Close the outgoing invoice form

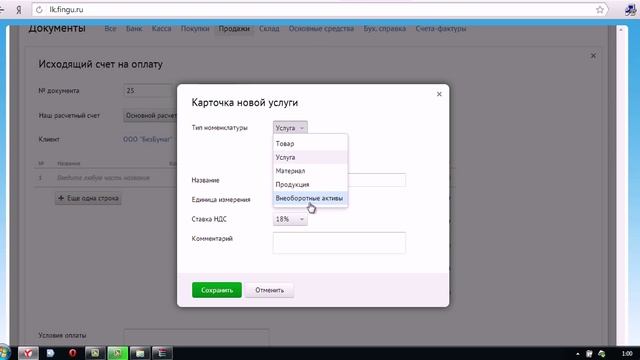click(593, 56)
